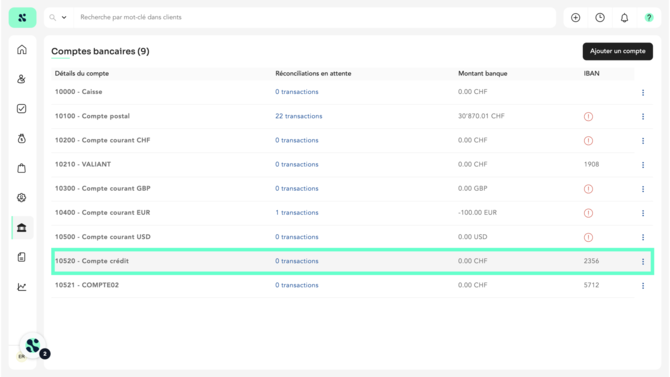Select 10300 - Compte courant GBP name
Screen dimensions: 670x377
click(102, 188)
